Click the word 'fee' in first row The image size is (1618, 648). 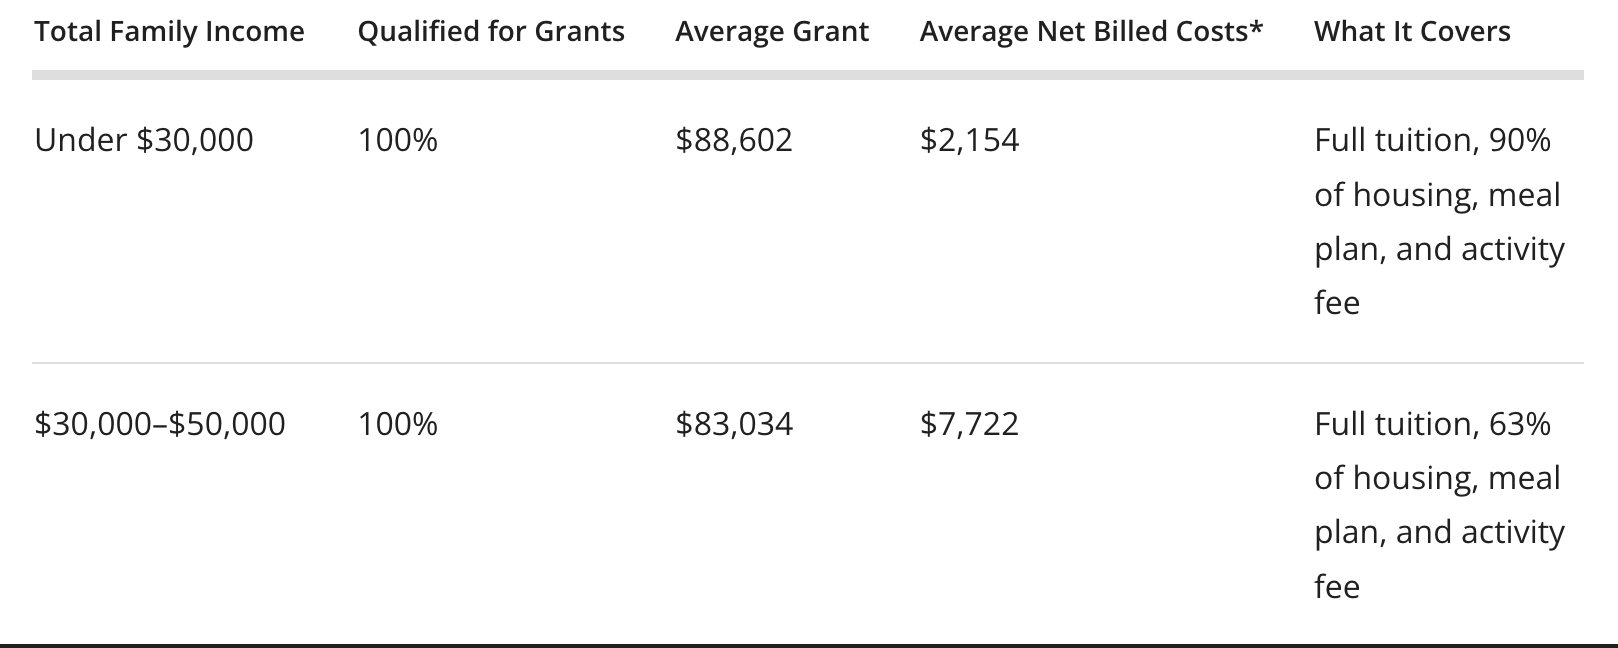tap(1337, 302)
